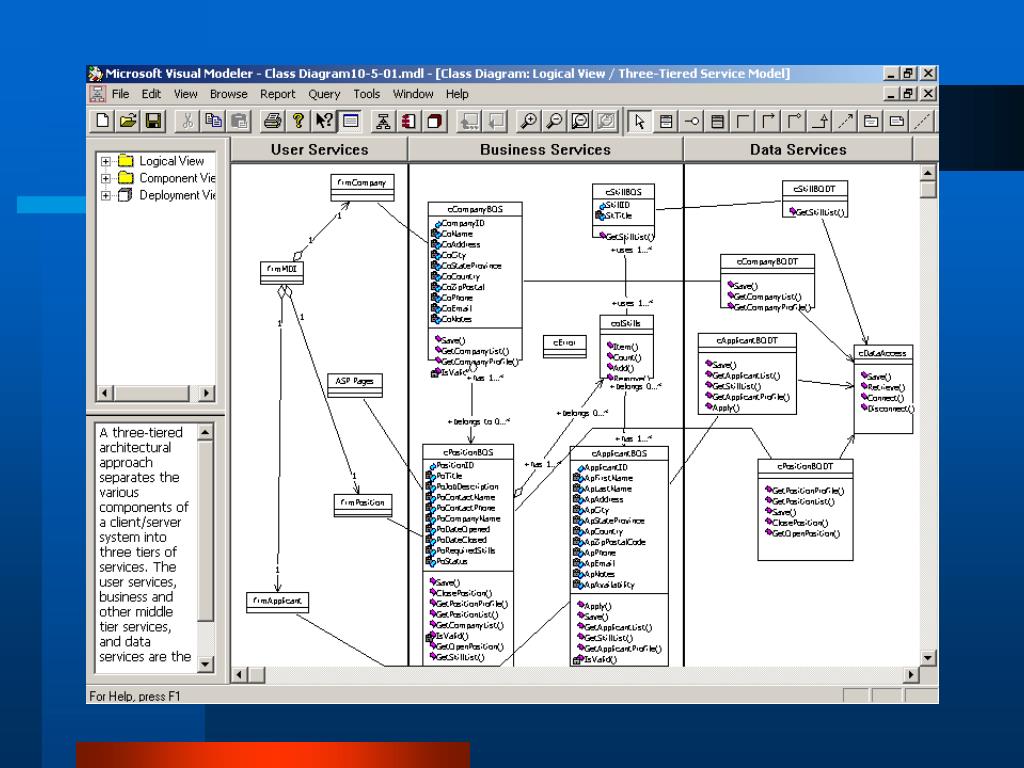The height and width of the screenshot is (768, 1024).
Task: Click the New model toolbar icon
Action: click(103, 121)
